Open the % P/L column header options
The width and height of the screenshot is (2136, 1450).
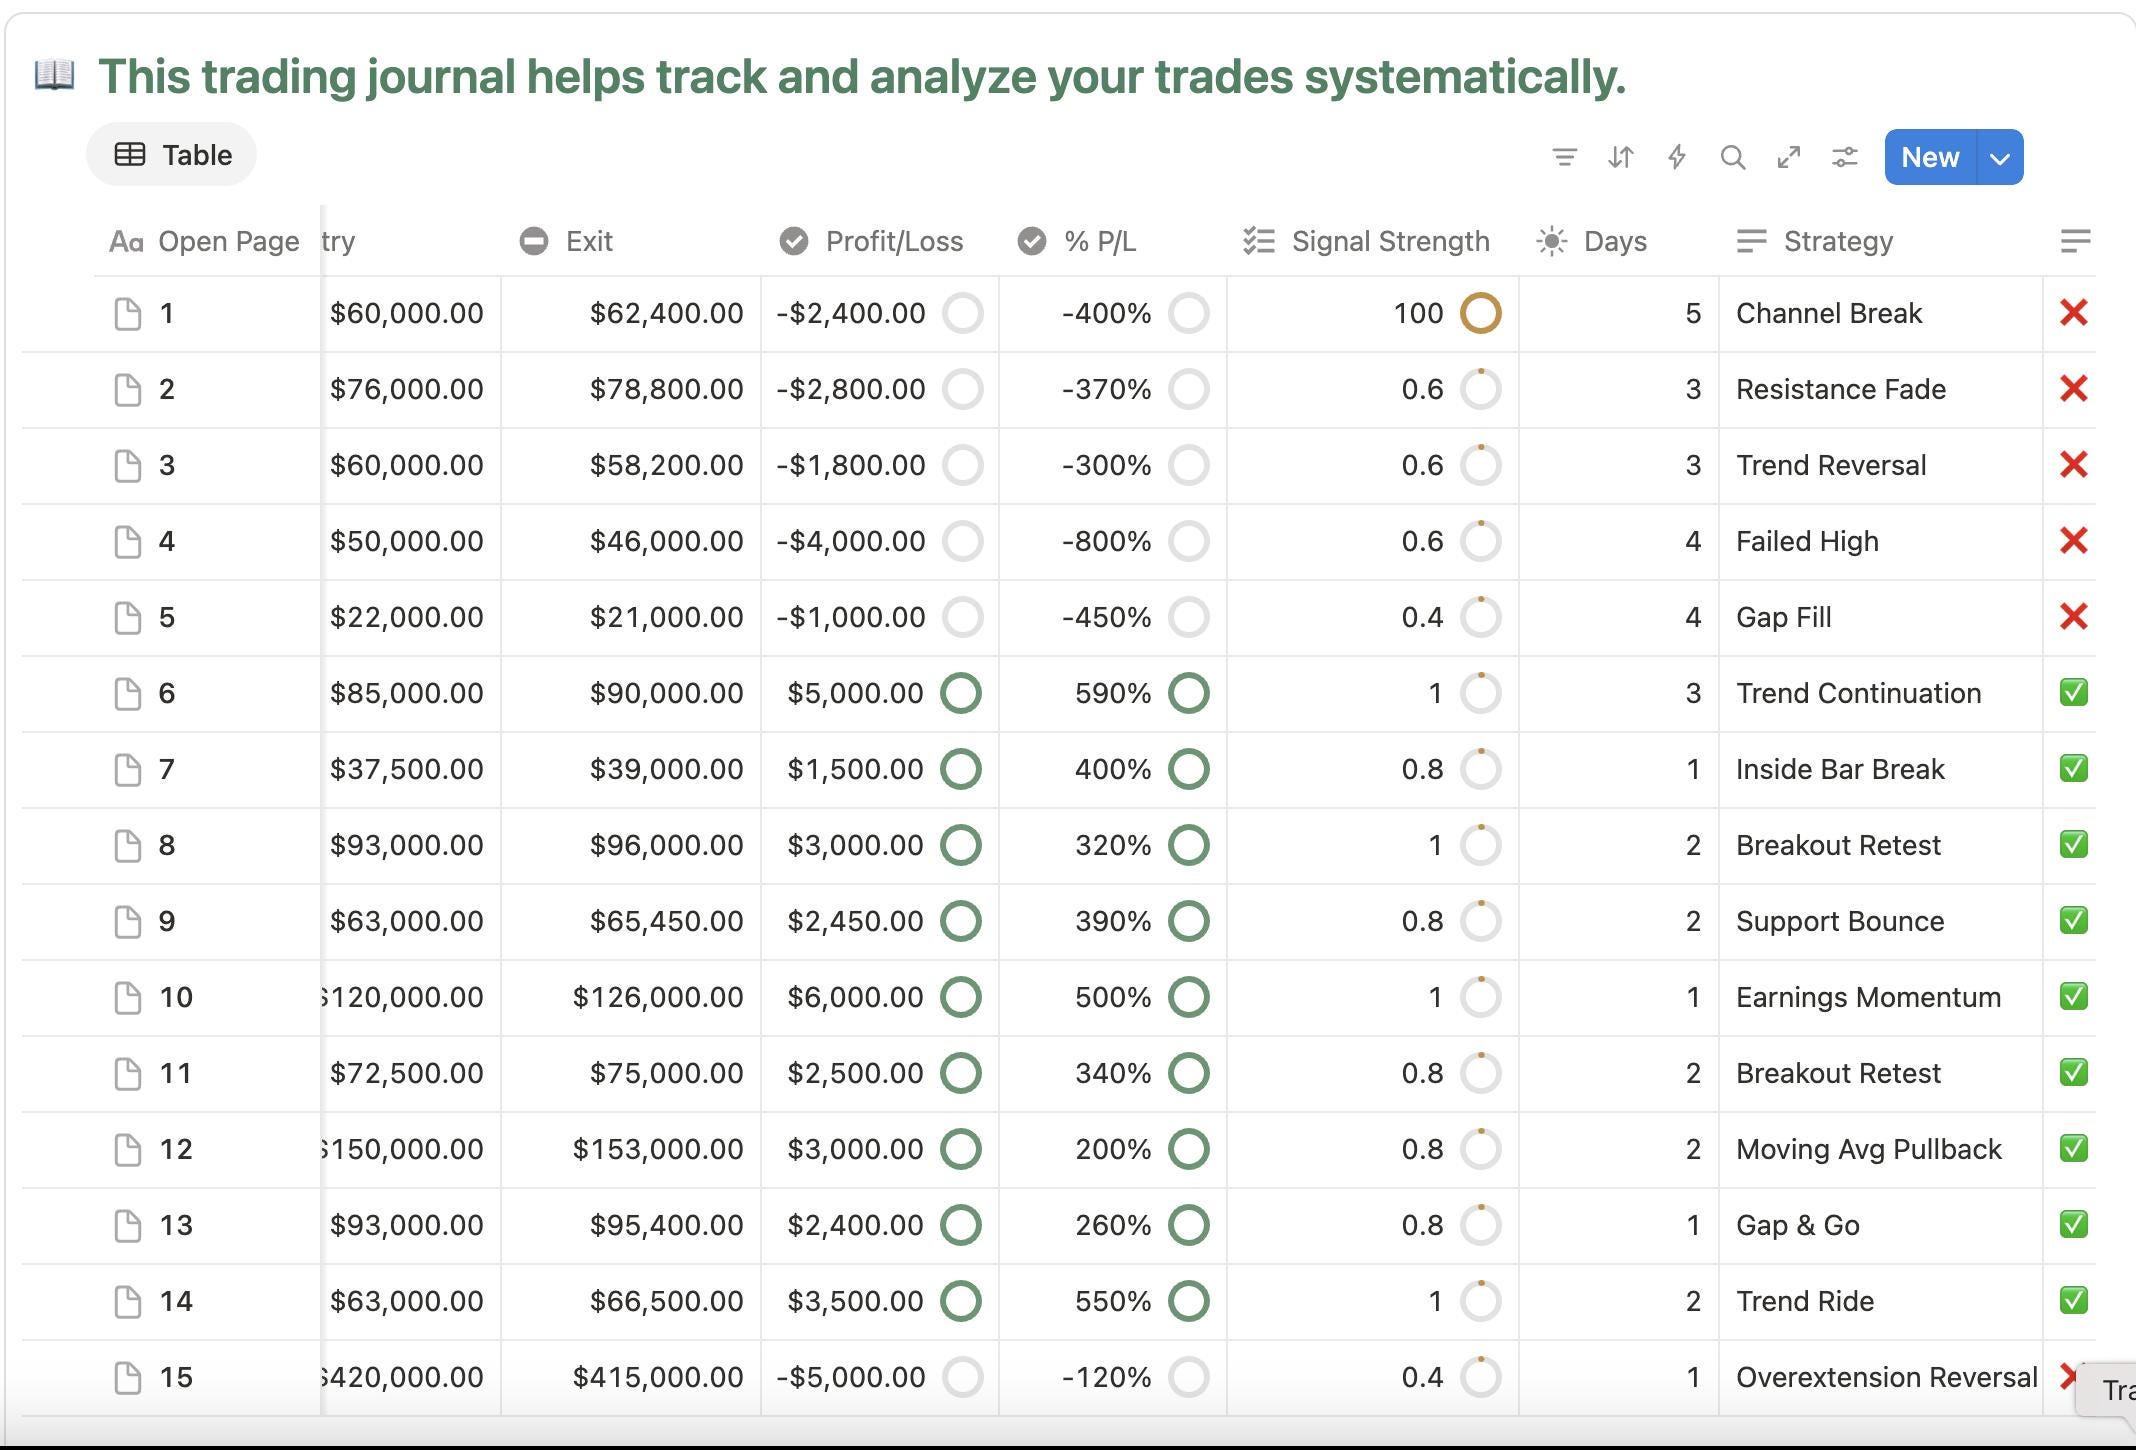tap(1100, 240)
